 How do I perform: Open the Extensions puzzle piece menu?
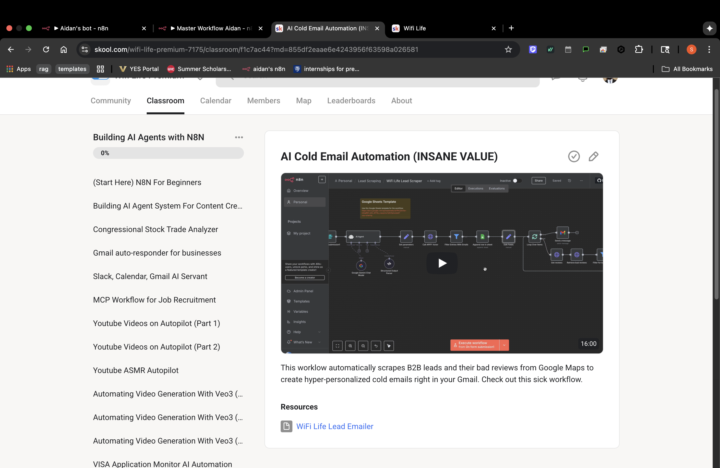click(x=639, y=50)
